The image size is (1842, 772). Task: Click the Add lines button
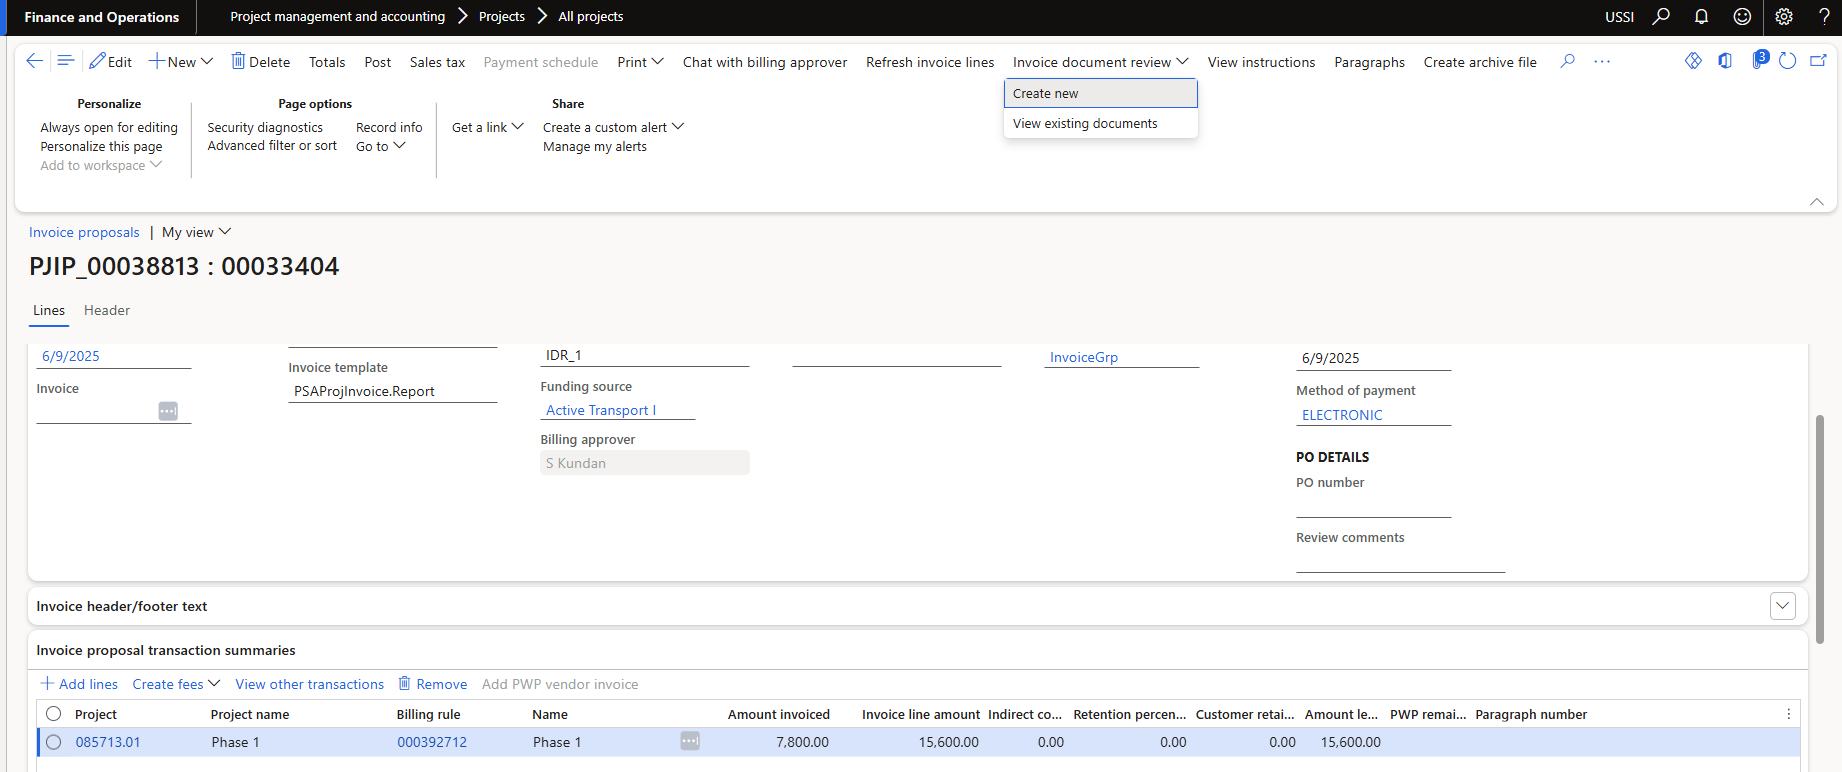tap(79, 684)
